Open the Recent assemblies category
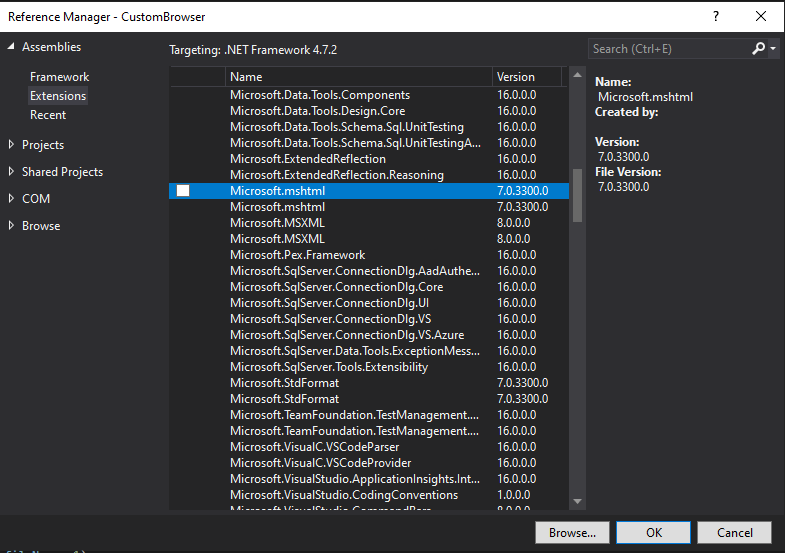 coord(48,115)
